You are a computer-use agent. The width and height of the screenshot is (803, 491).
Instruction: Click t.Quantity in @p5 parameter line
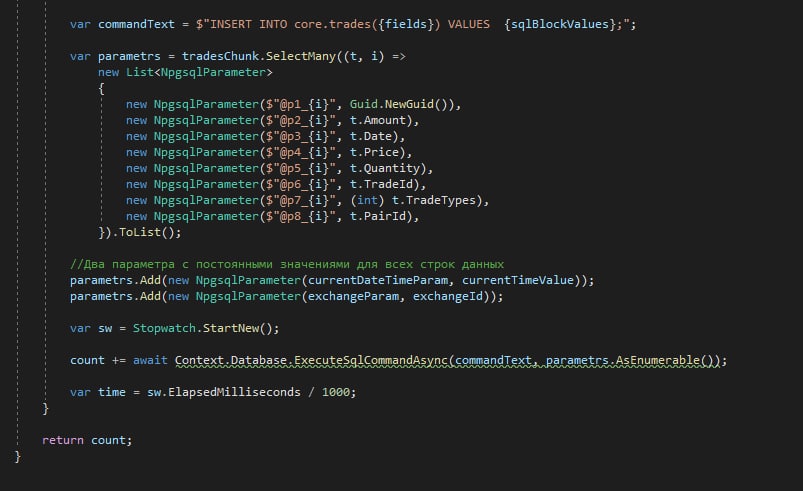(x=388, y=168)
